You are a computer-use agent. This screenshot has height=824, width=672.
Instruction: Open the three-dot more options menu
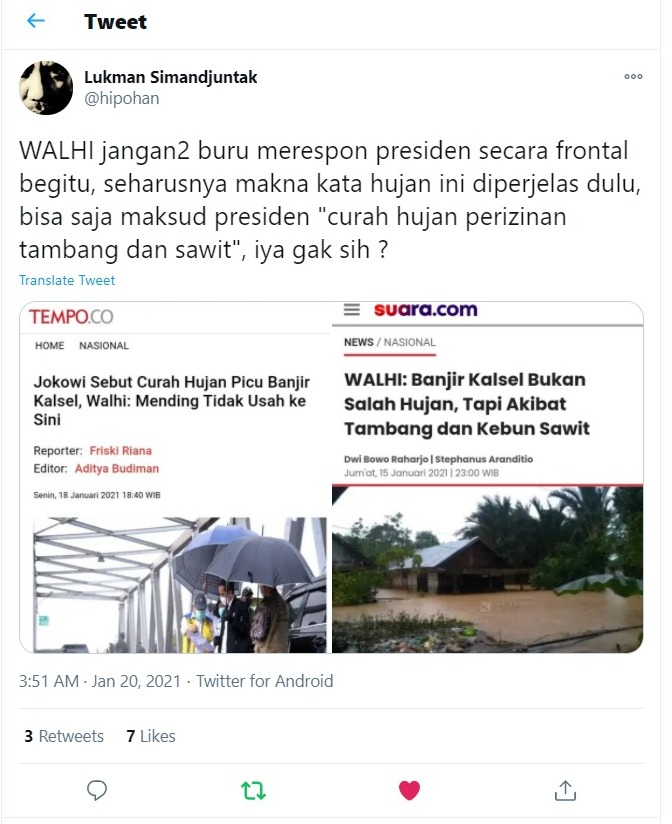633,77
